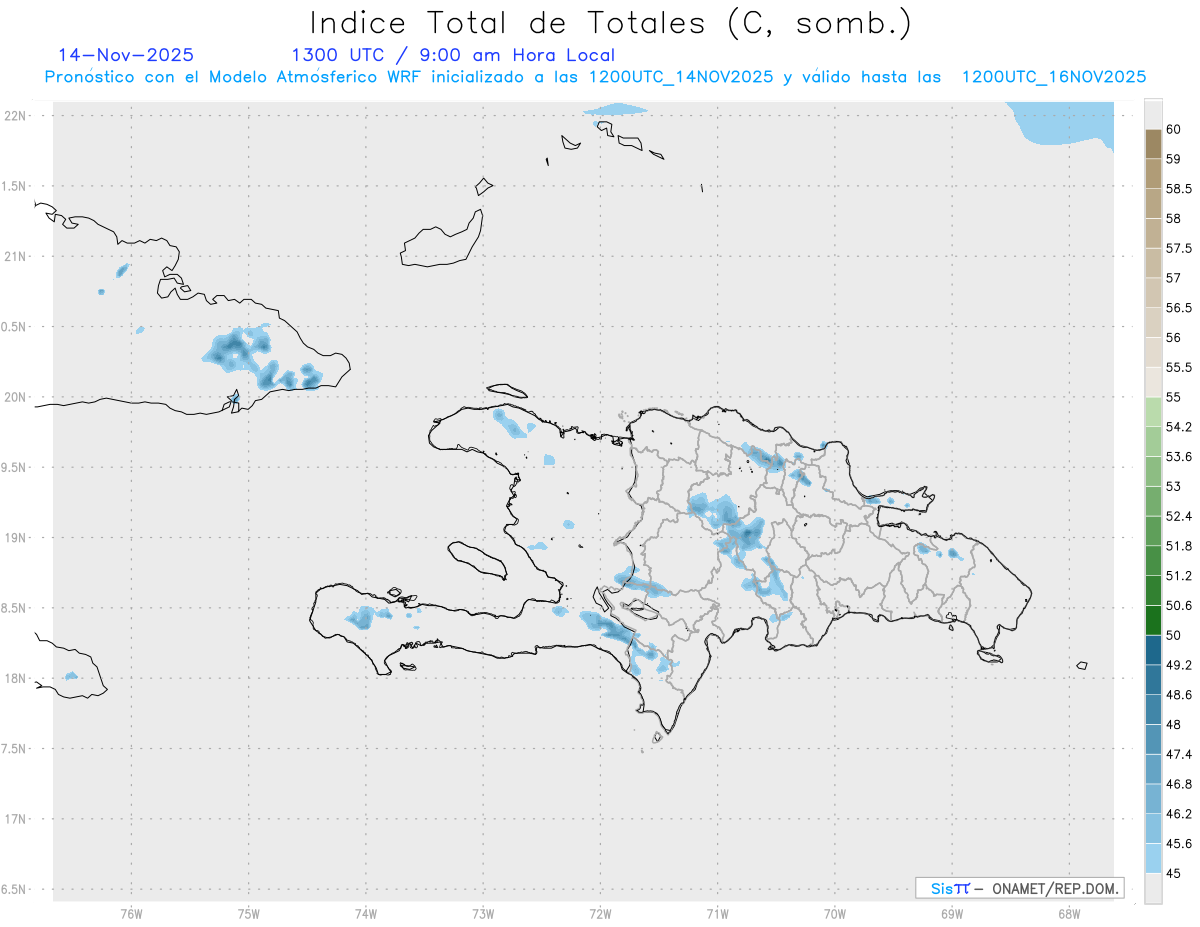Click the legend value "46.2"
The width and height of the screenshot is (1200, 927).
coord(1179,814)
